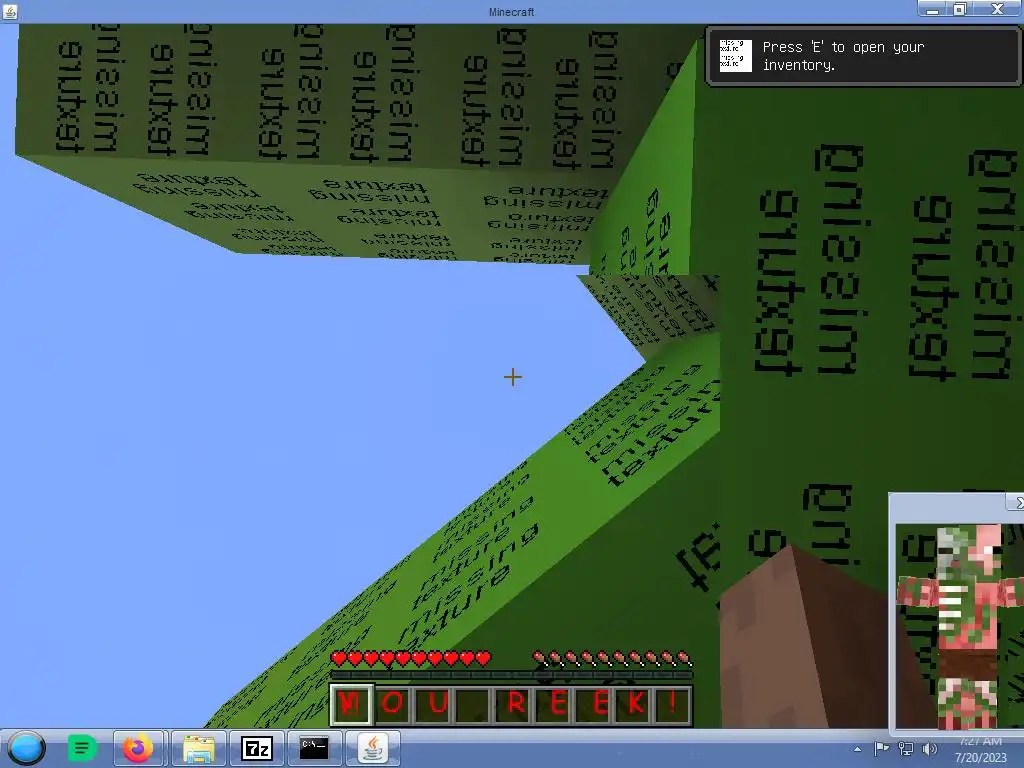The height and width of the screenshot is (768, 1024).
Task: Open the Windows Start orb
Action: 26,748
